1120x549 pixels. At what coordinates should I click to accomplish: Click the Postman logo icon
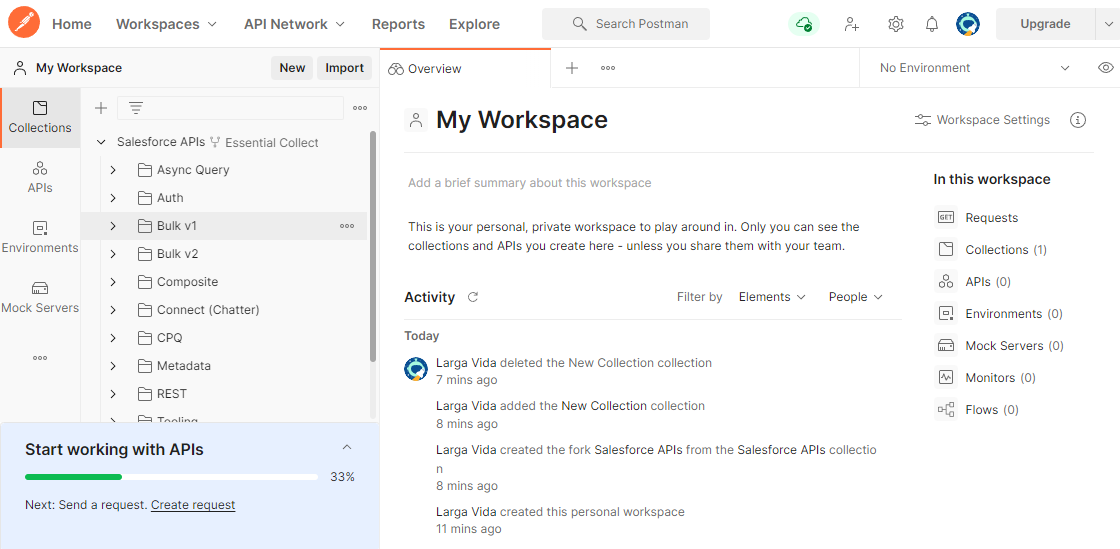coord(23,23)
